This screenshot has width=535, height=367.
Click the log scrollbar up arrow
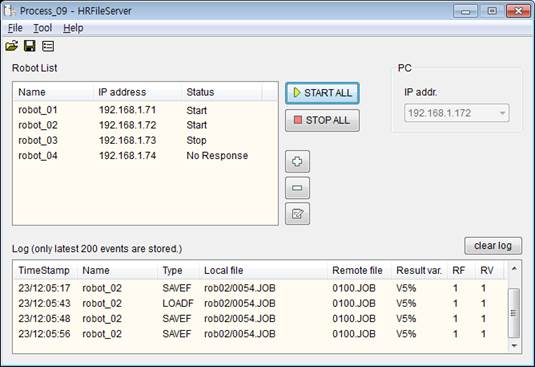pos(514,269)
